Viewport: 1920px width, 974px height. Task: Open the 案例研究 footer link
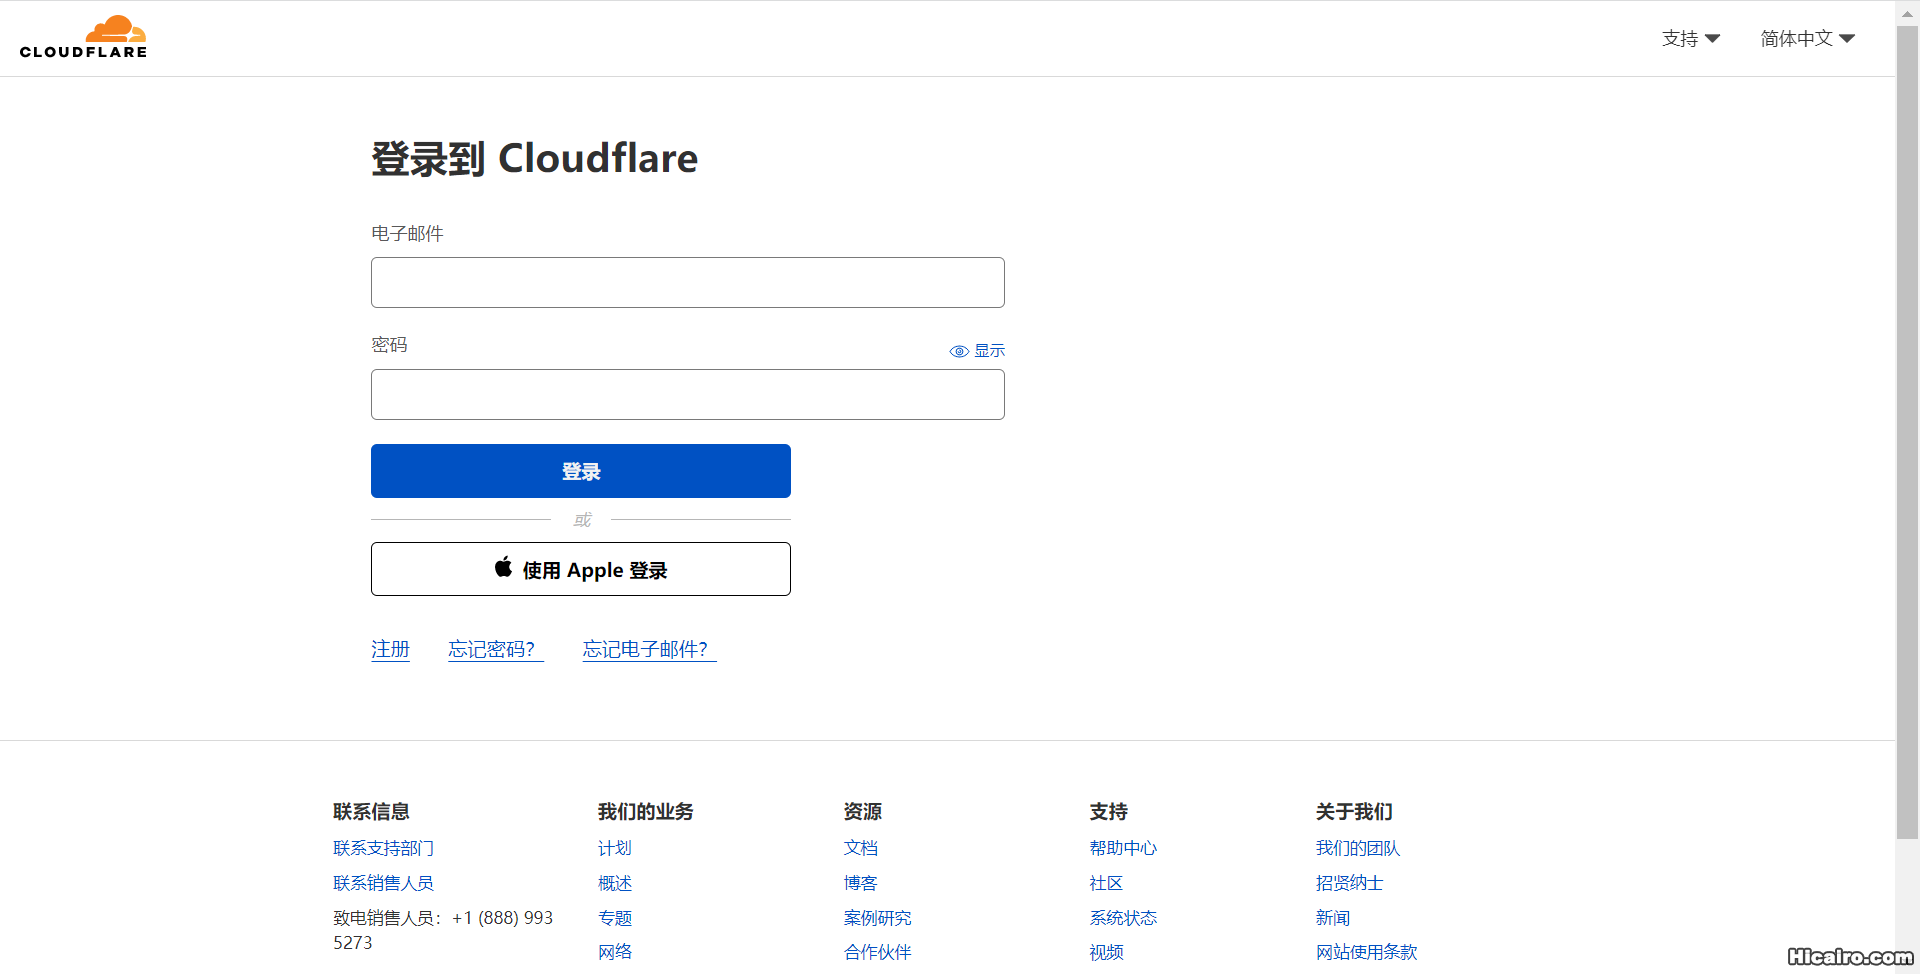click(877, 918)
